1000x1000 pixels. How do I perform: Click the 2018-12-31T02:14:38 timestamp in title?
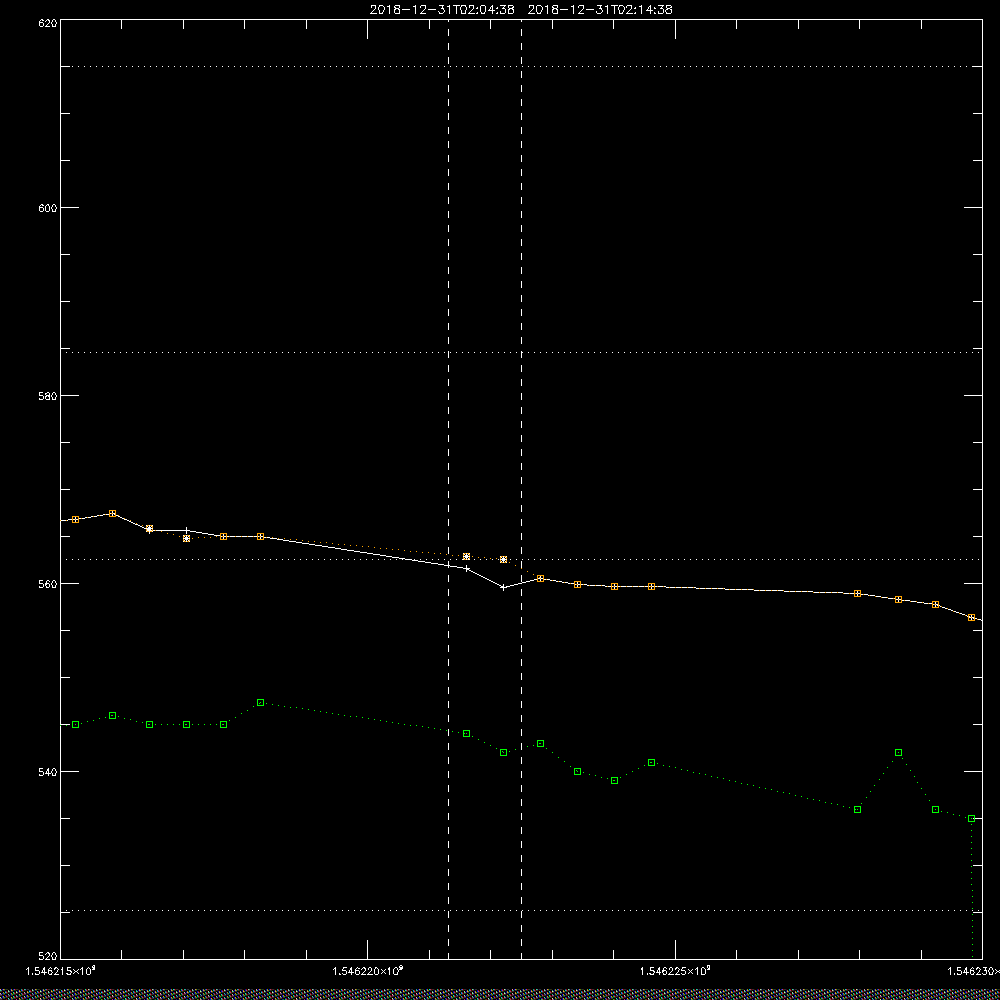pos(600,10)
